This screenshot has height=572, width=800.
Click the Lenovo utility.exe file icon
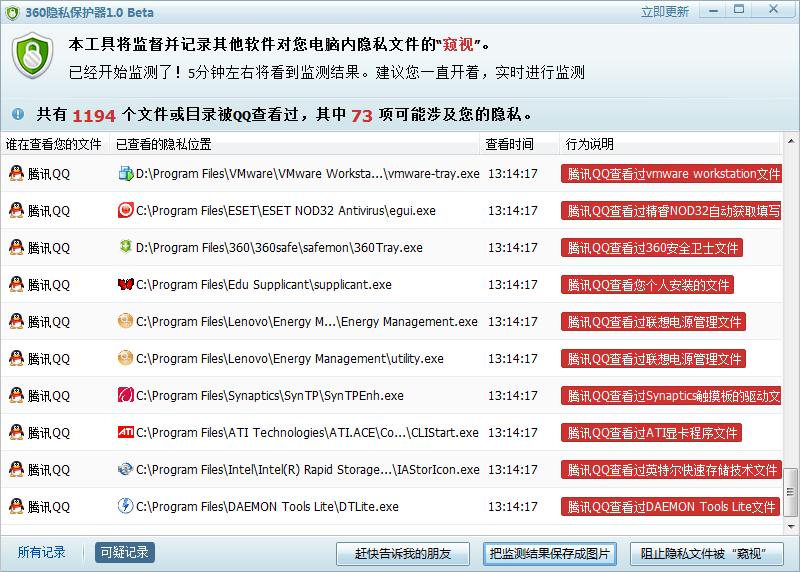[126, 358]
